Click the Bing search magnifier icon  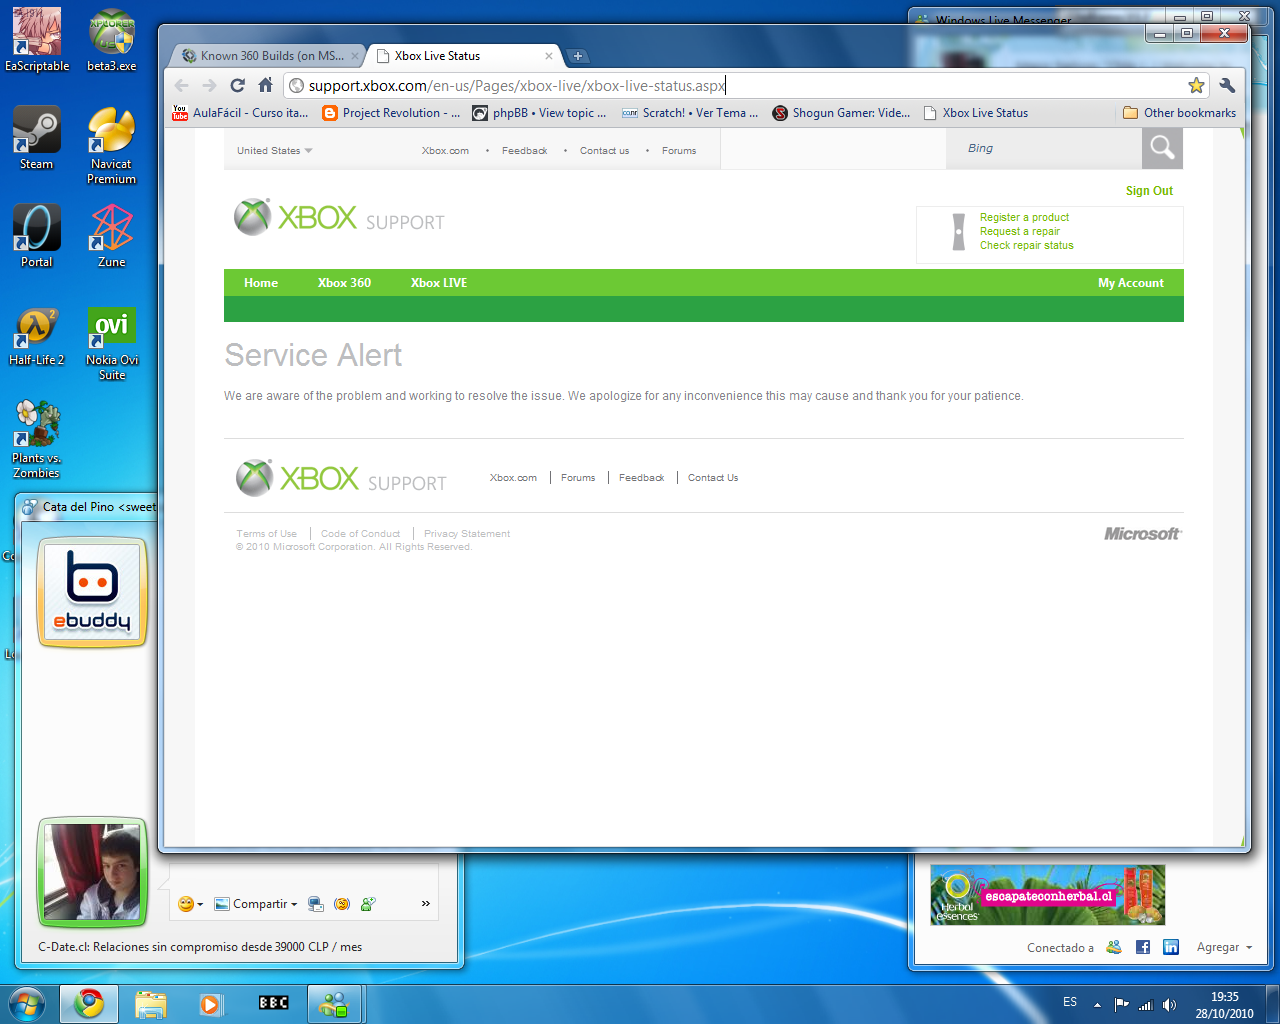pyautogui.click(x=1162, y=149)
